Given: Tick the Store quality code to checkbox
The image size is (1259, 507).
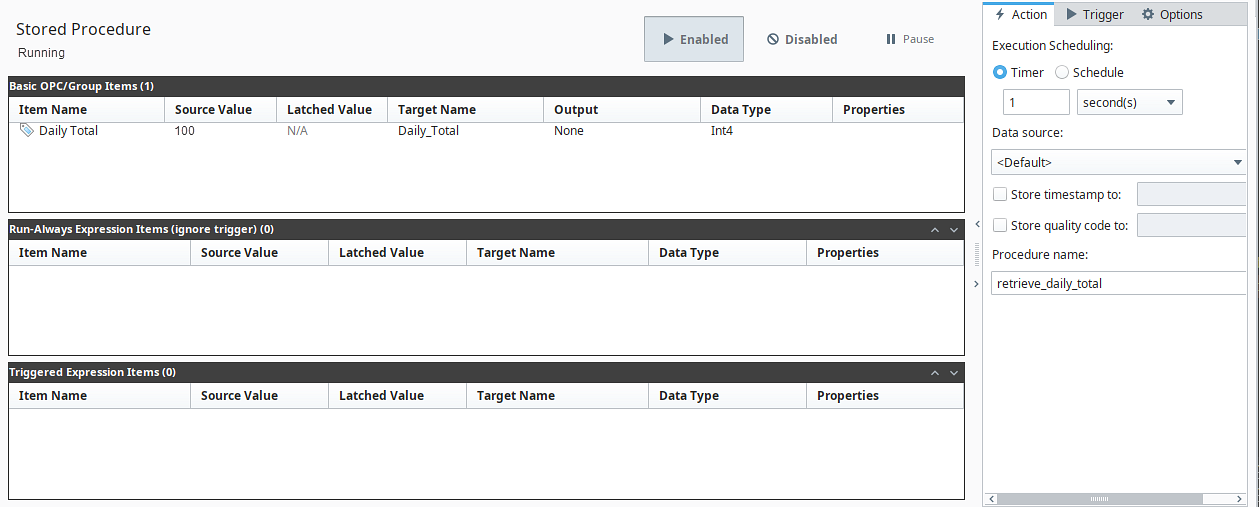Looking at the screenshot, I should tap(1000, 226).
